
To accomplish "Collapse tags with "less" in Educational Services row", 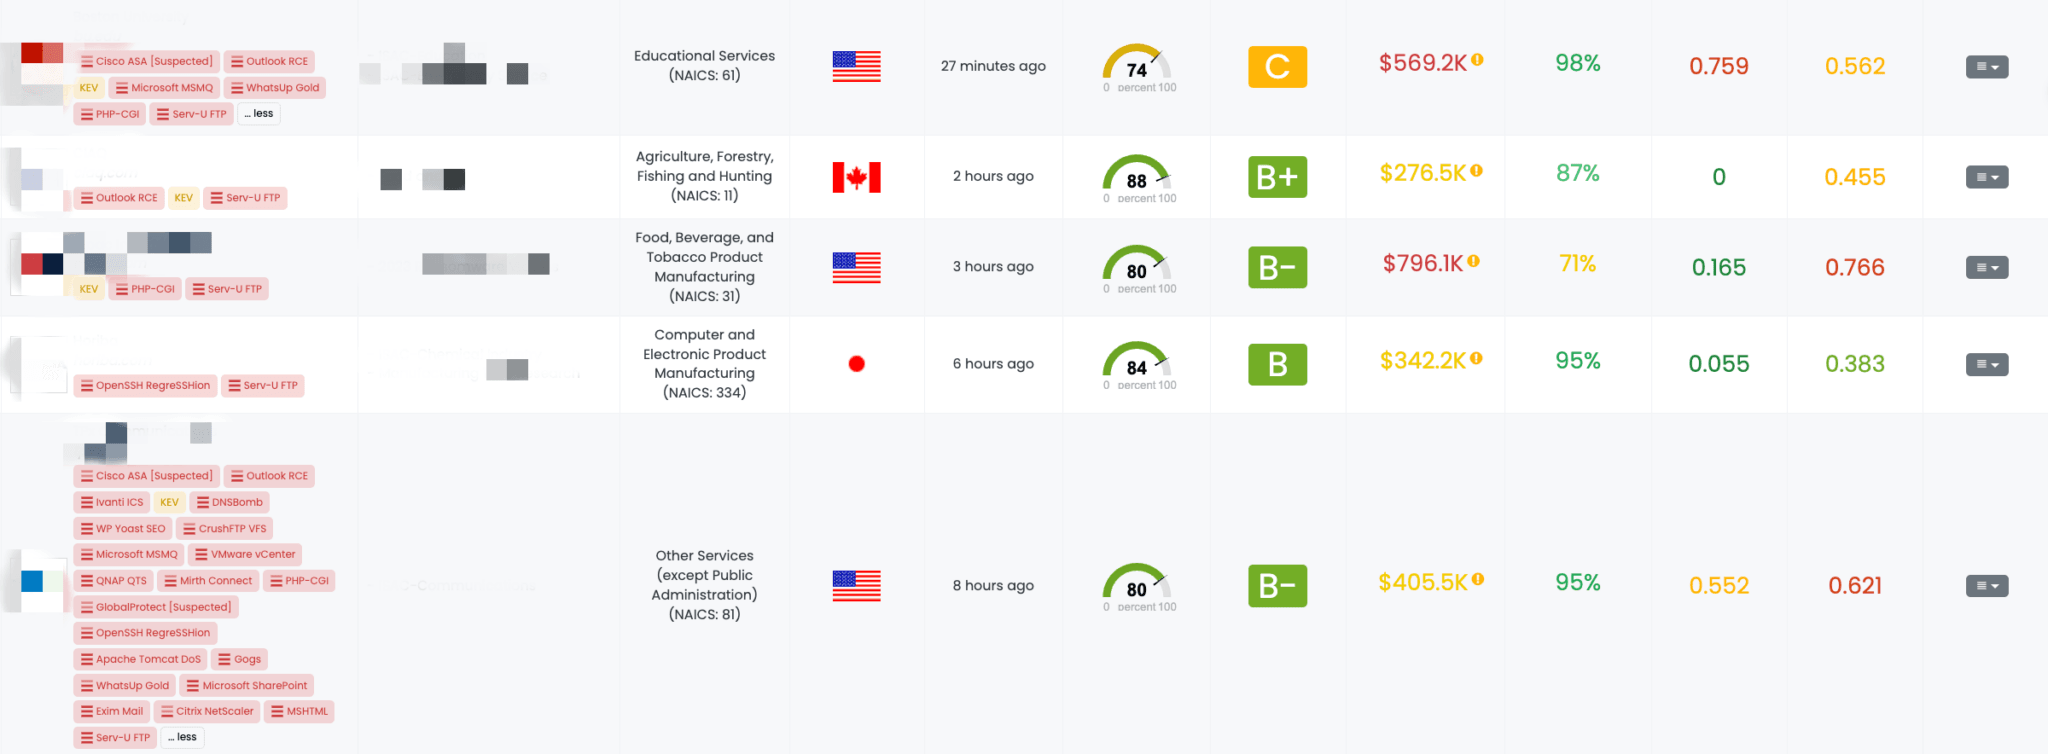I will point(259,114).
